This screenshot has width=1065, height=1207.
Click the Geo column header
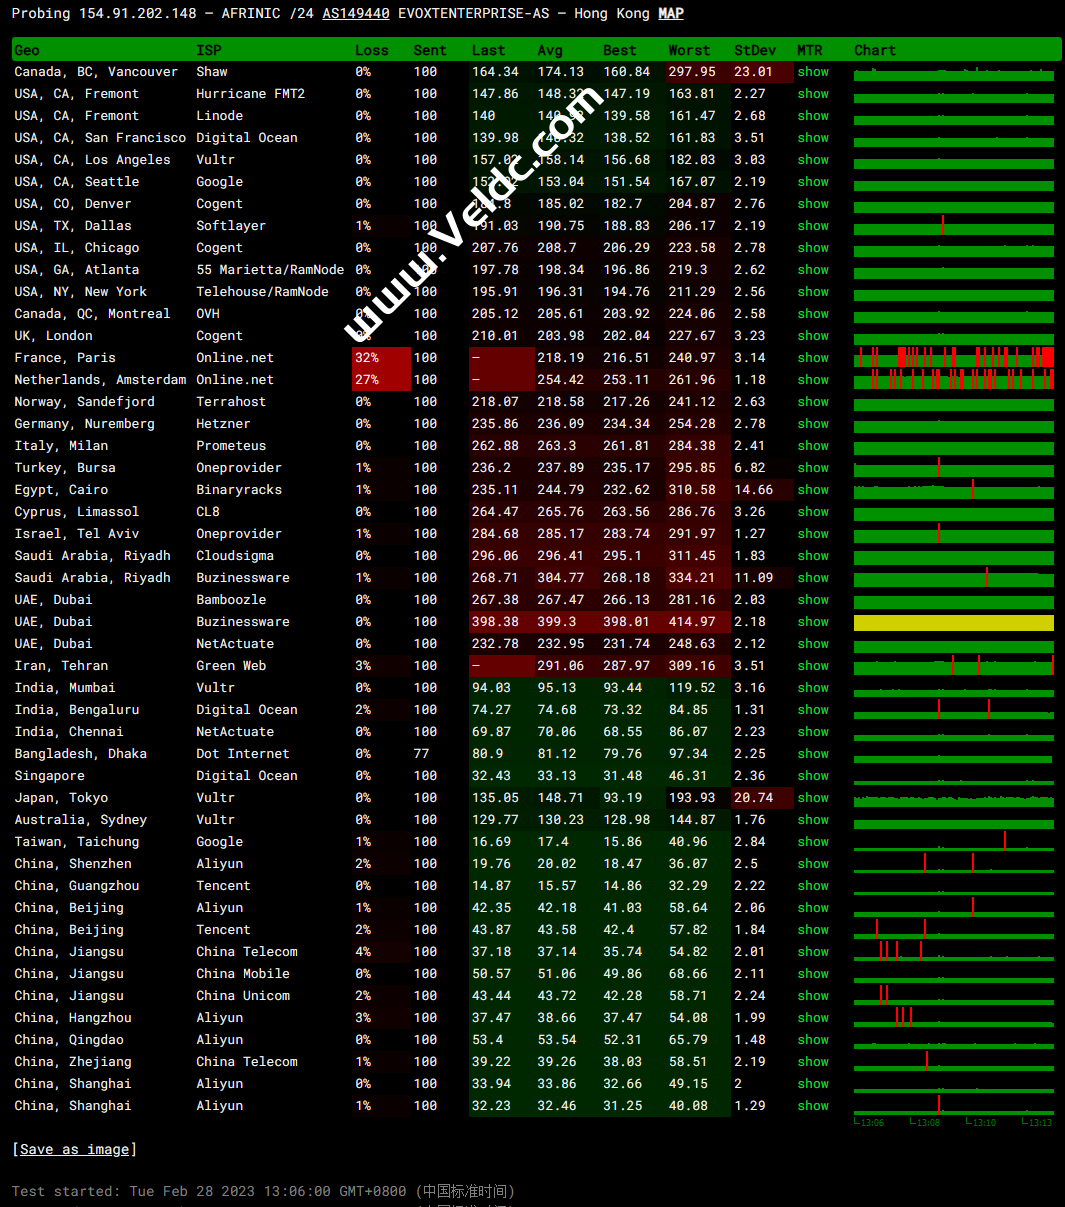(27, 50)
